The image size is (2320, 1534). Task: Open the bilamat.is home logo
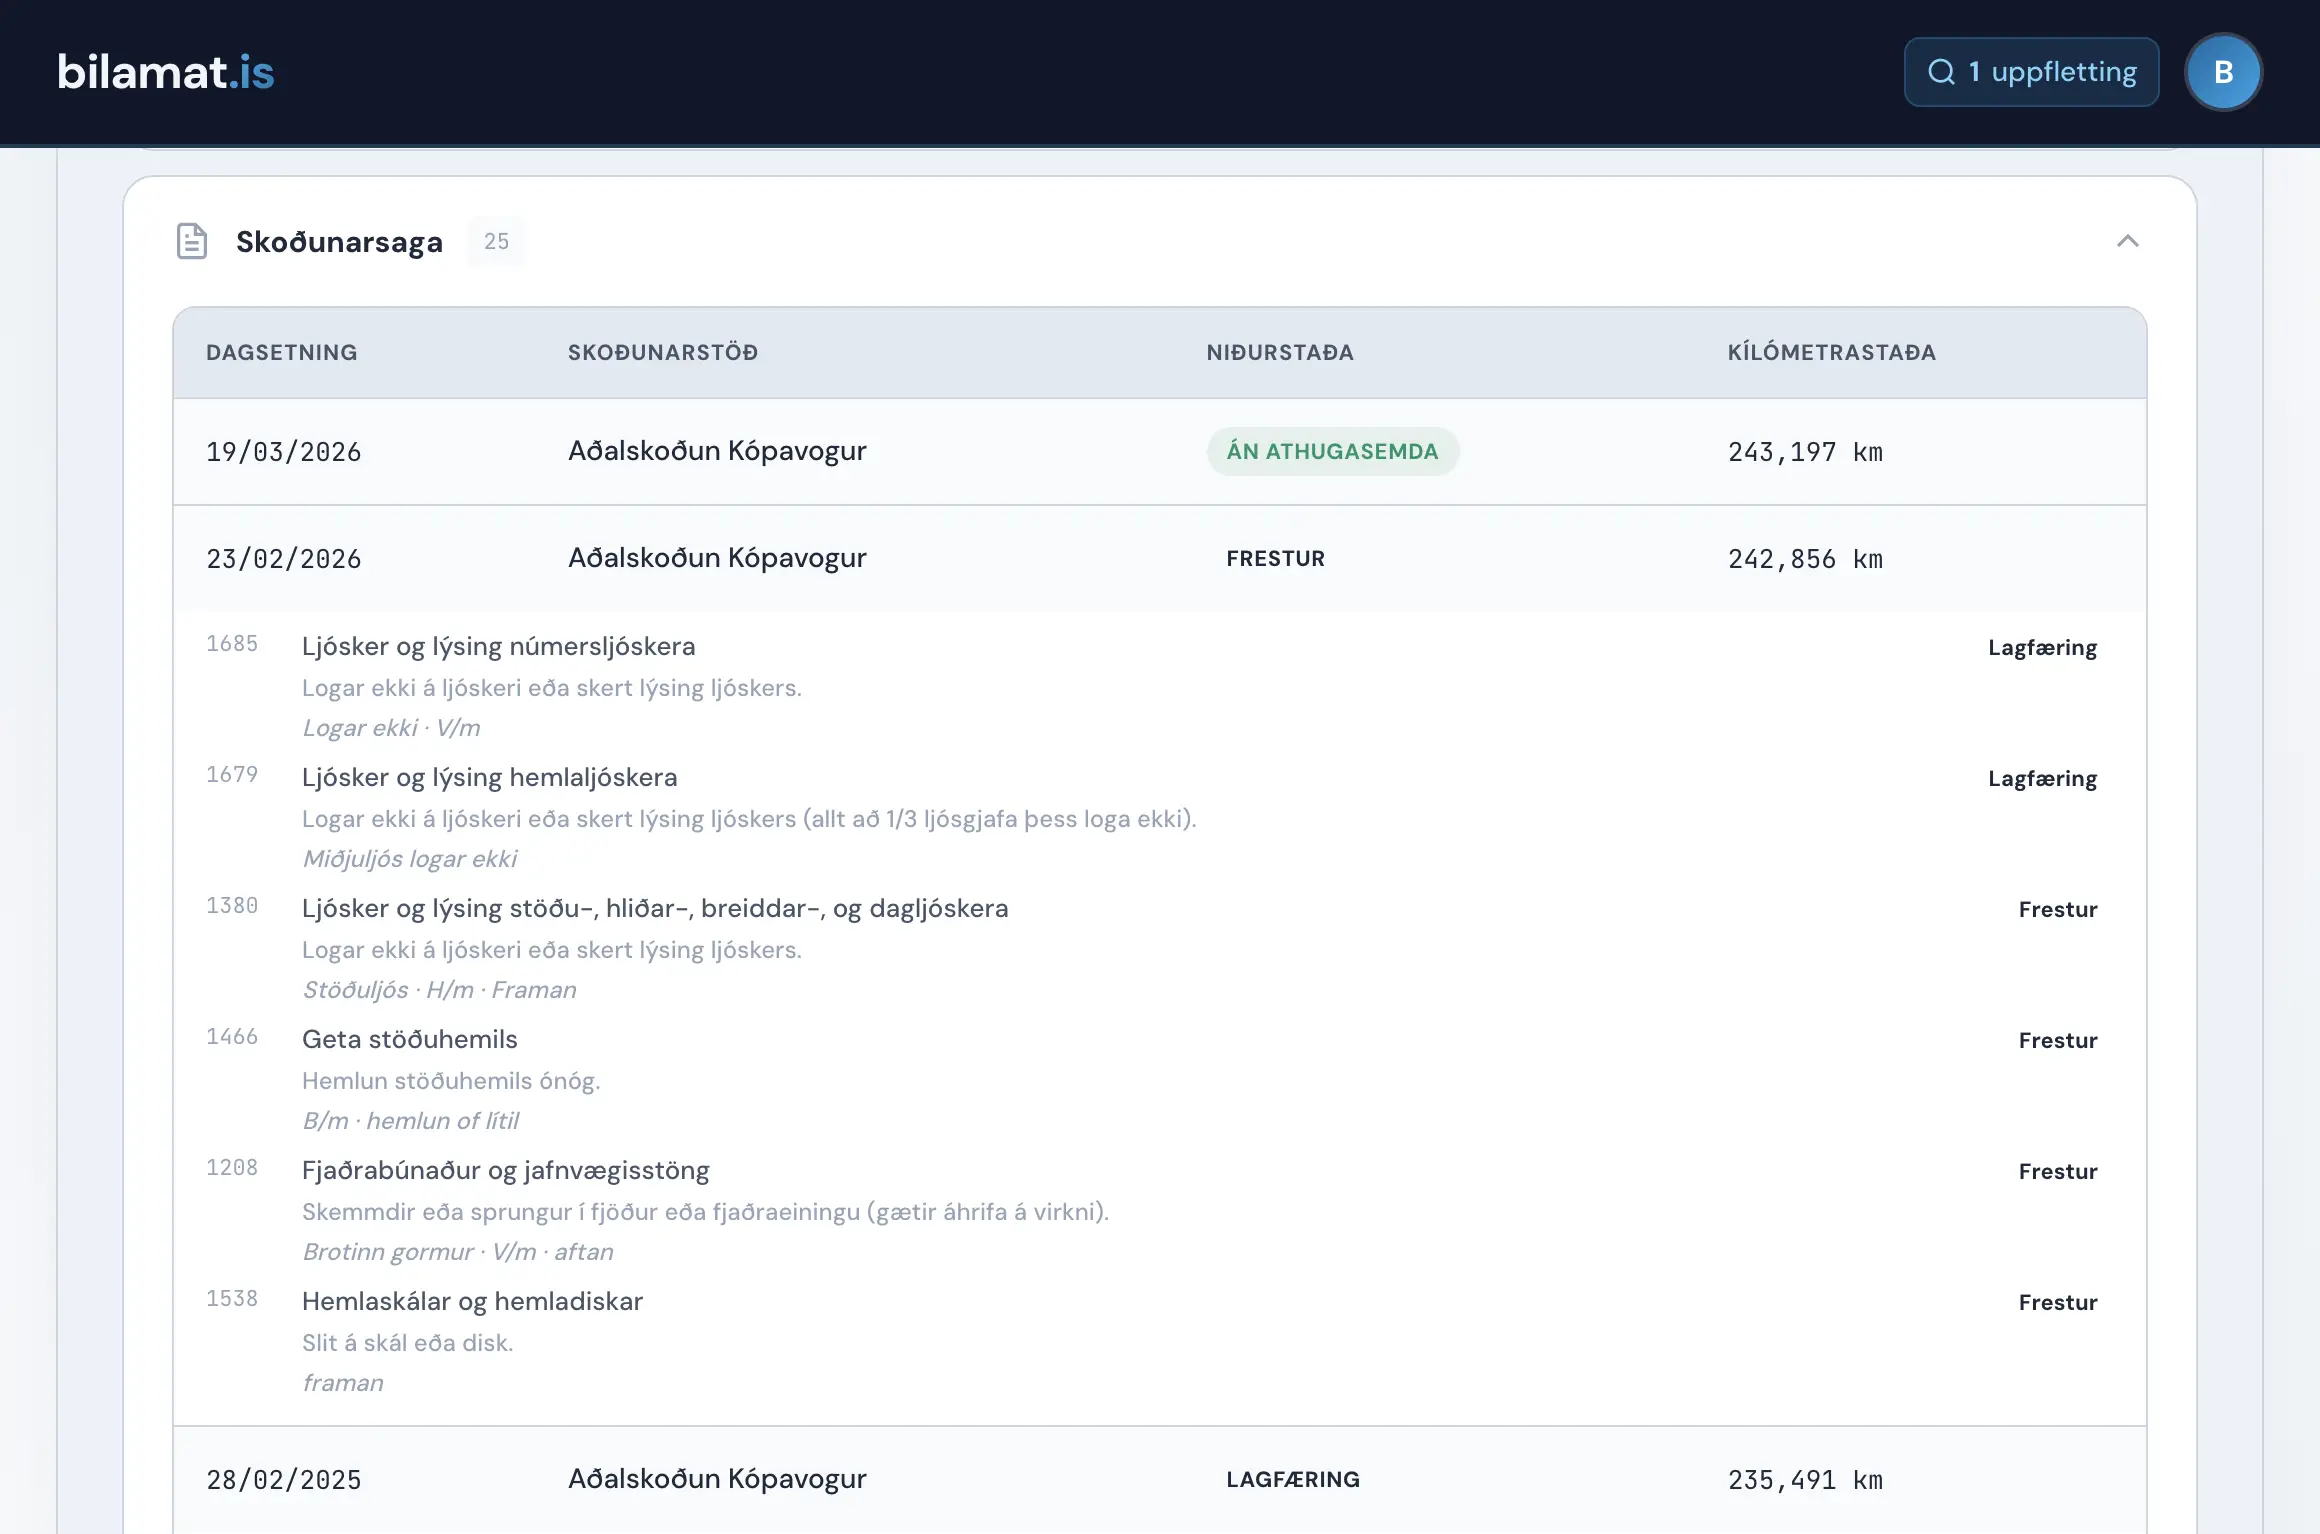point(166,72)
